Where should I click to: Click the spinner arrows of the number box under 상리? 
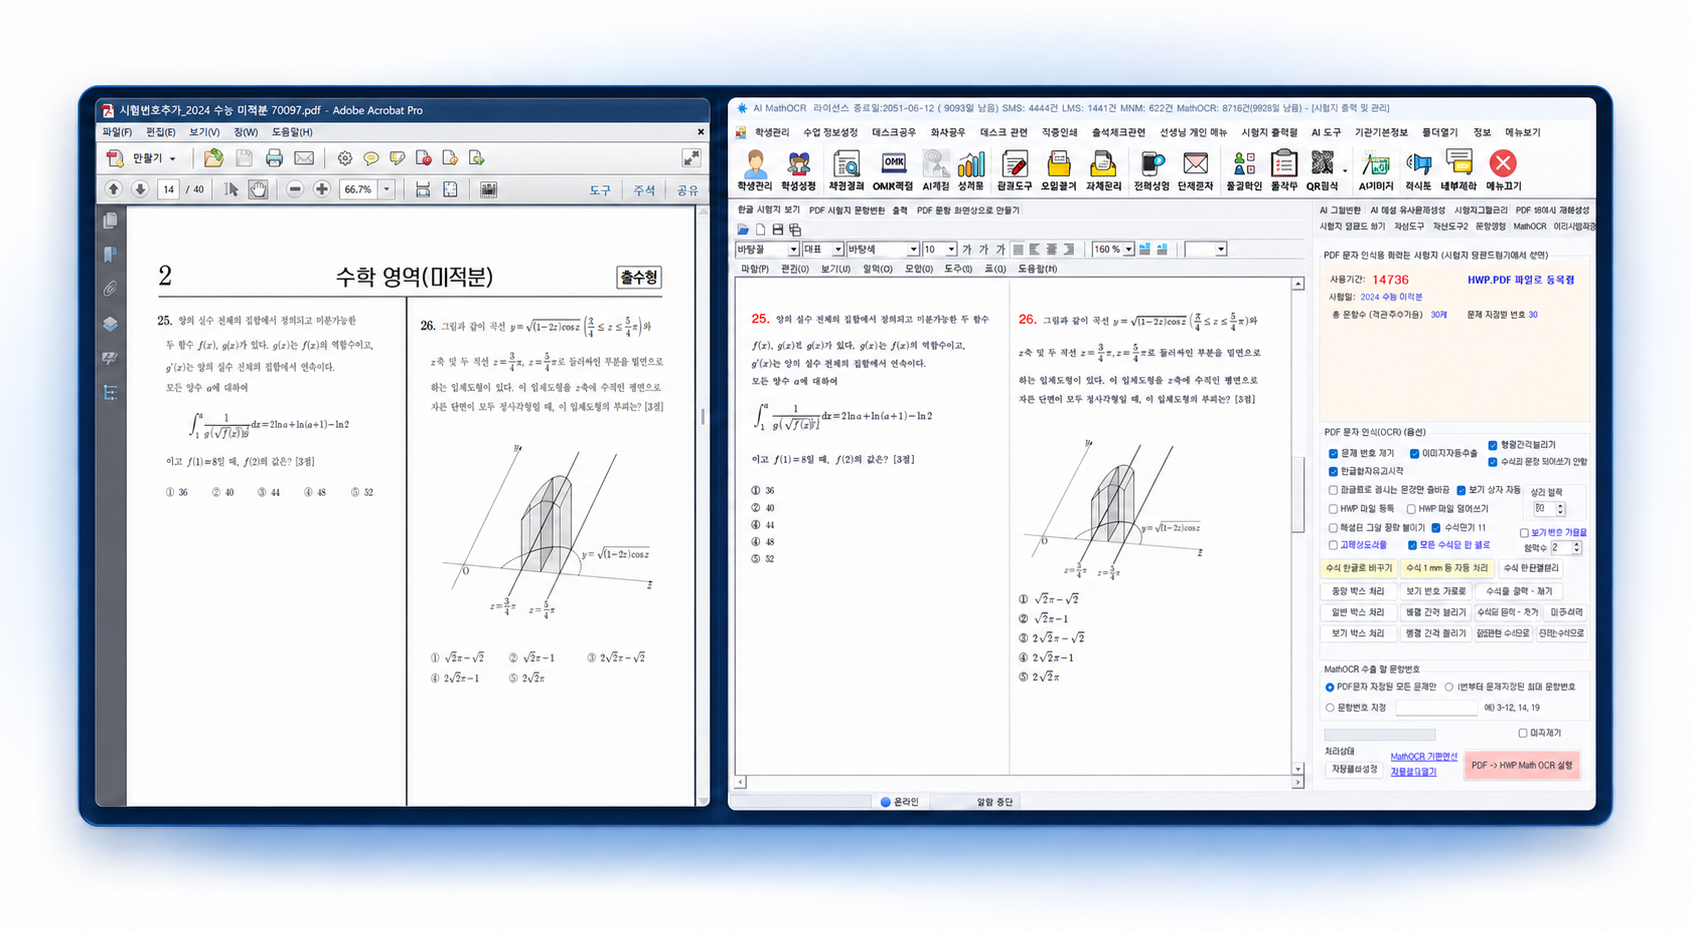(x=1560, y=509)
